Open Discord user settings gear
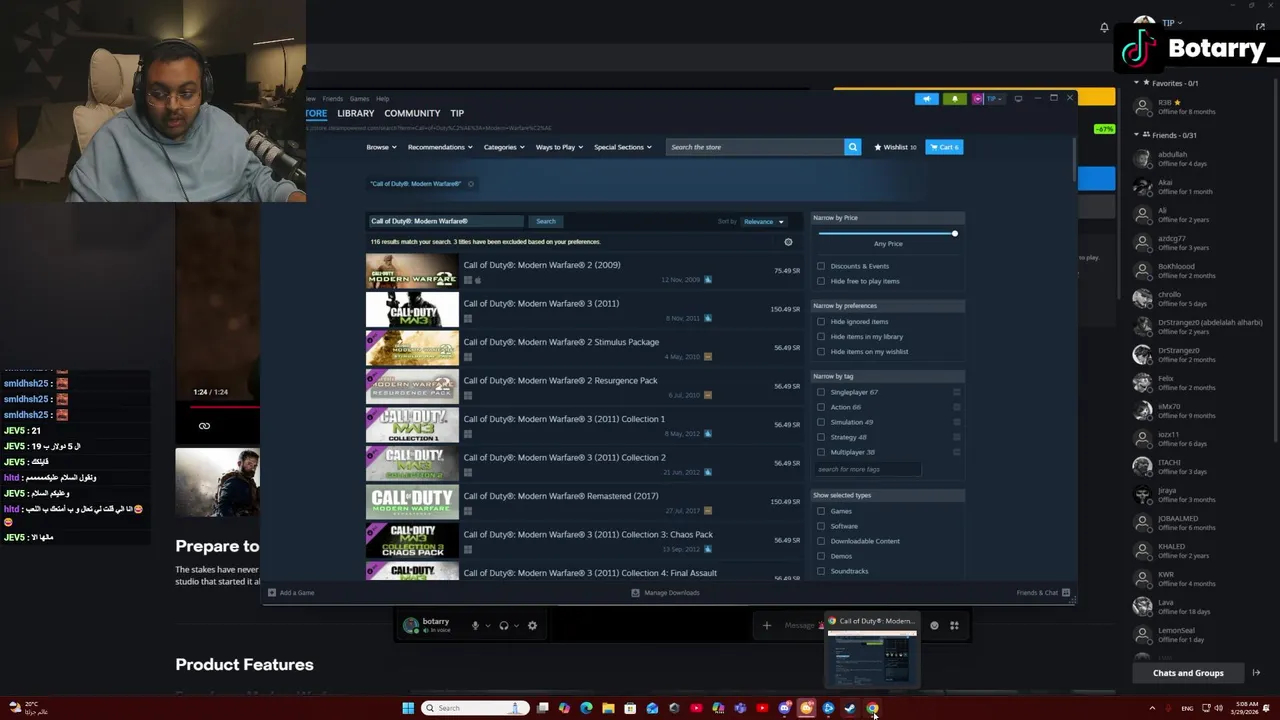Viewport: 1280px width, 720px height. [532, 626]
